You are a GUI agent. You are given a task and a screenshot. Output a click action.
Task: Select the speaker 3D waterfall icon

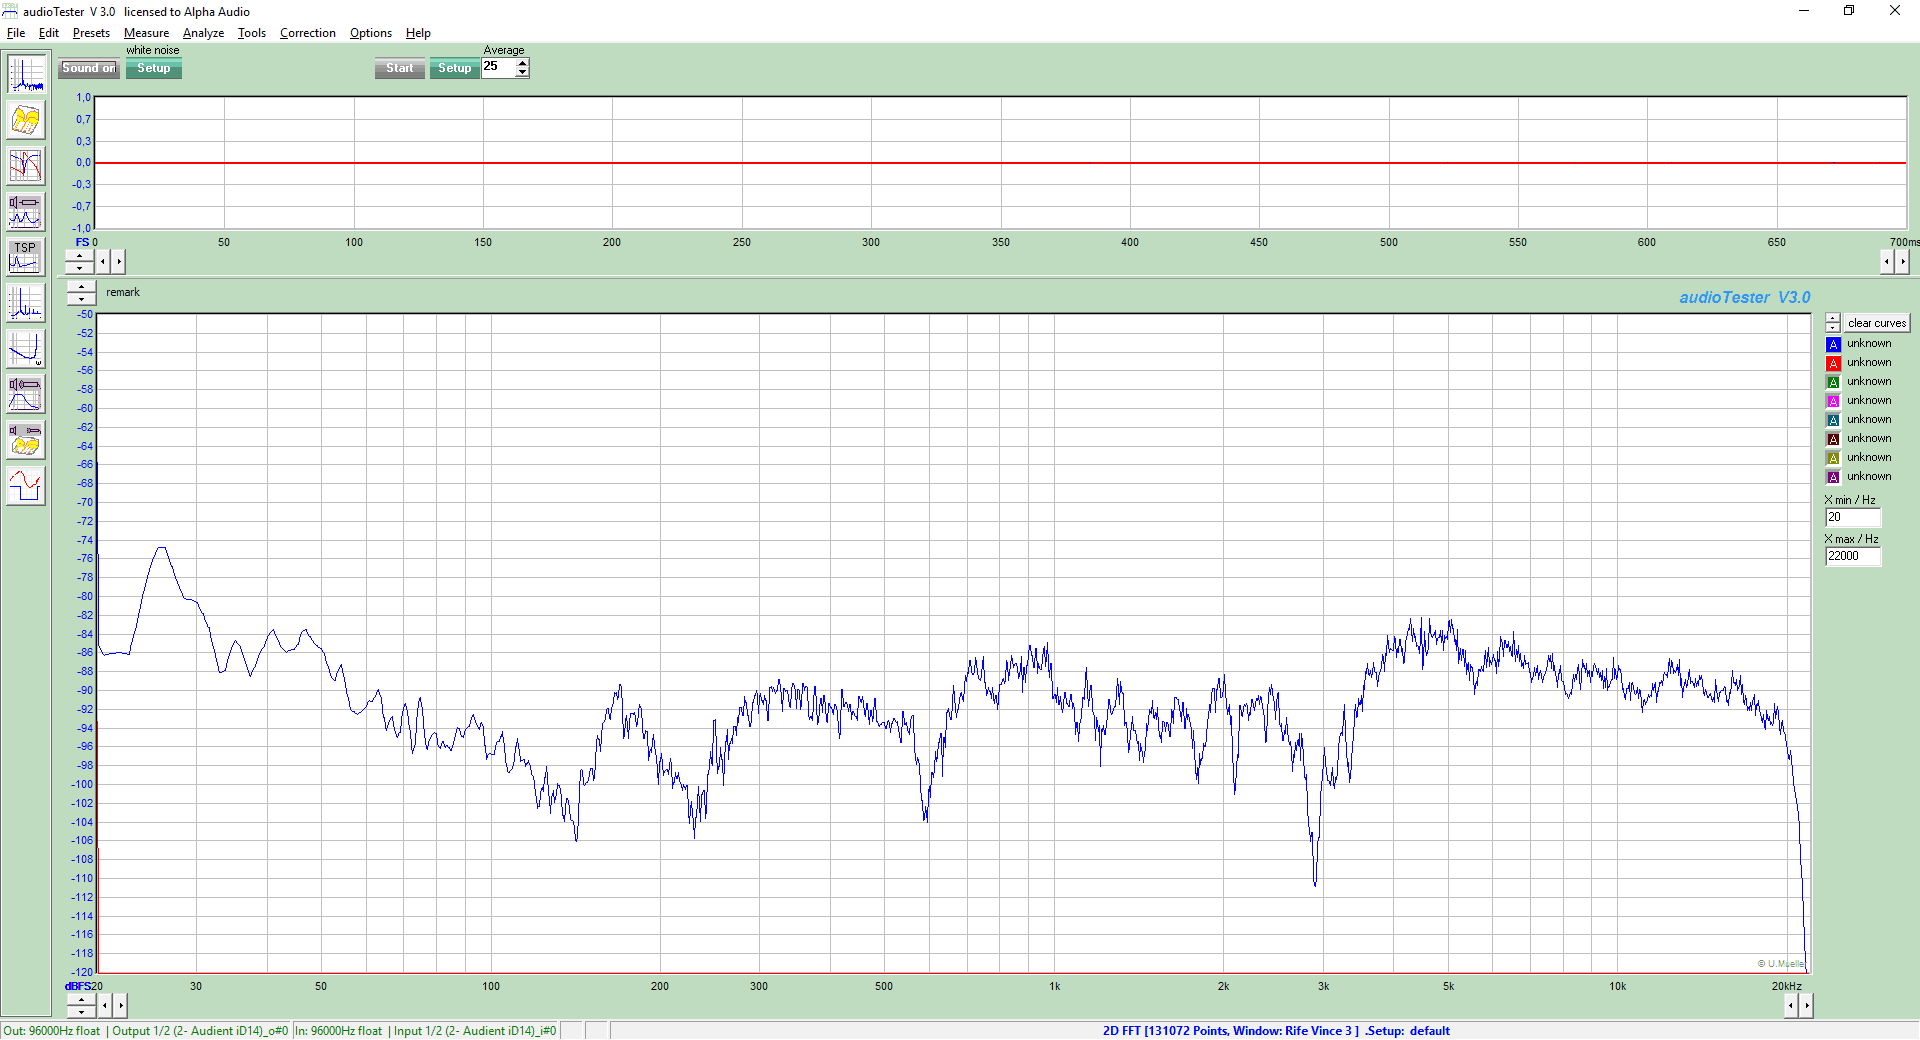(x=26, y=440)
